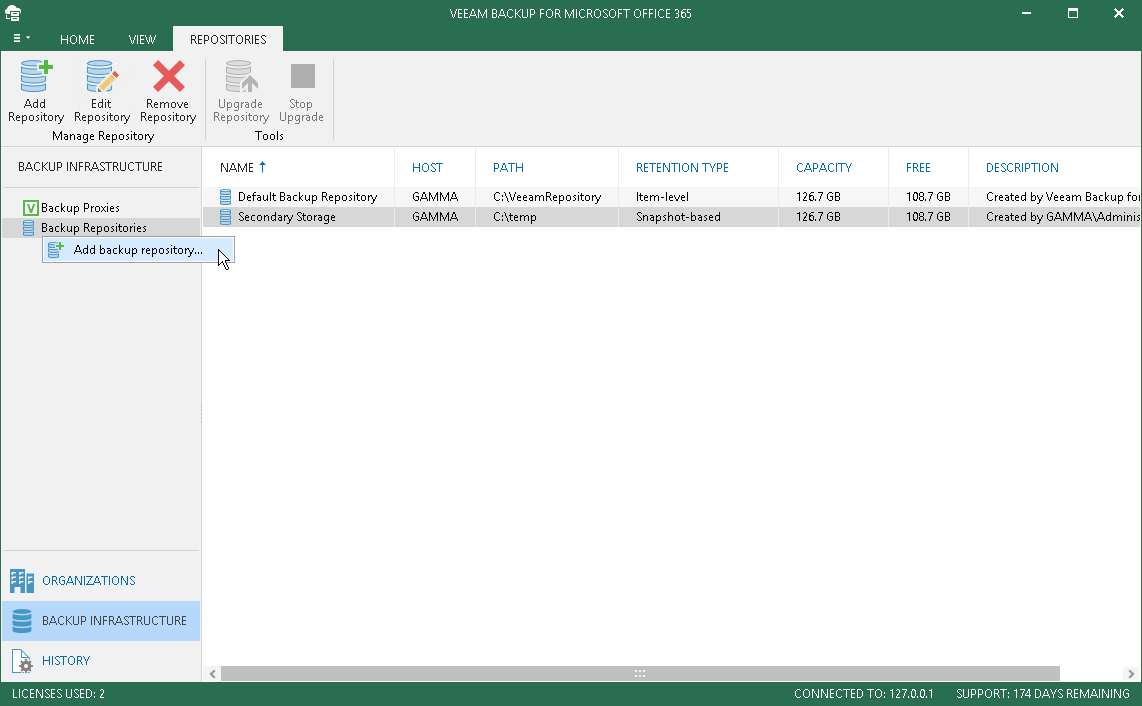Click the Veeam app icon in title bar

click(13, 13)
